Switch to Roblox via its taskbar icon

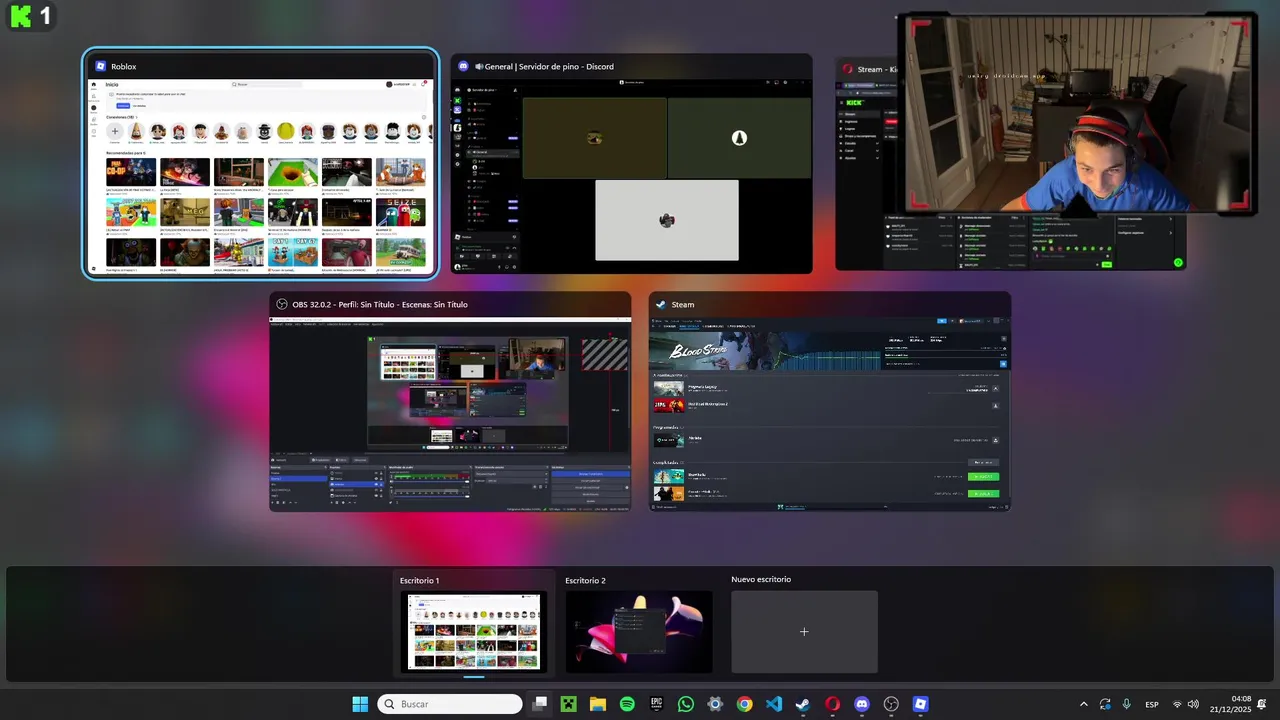(x=920, y=704)
